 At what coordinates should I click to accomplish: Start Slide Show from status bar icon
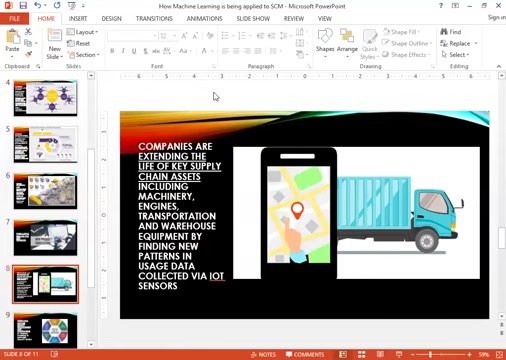click(x=399, y=354)
